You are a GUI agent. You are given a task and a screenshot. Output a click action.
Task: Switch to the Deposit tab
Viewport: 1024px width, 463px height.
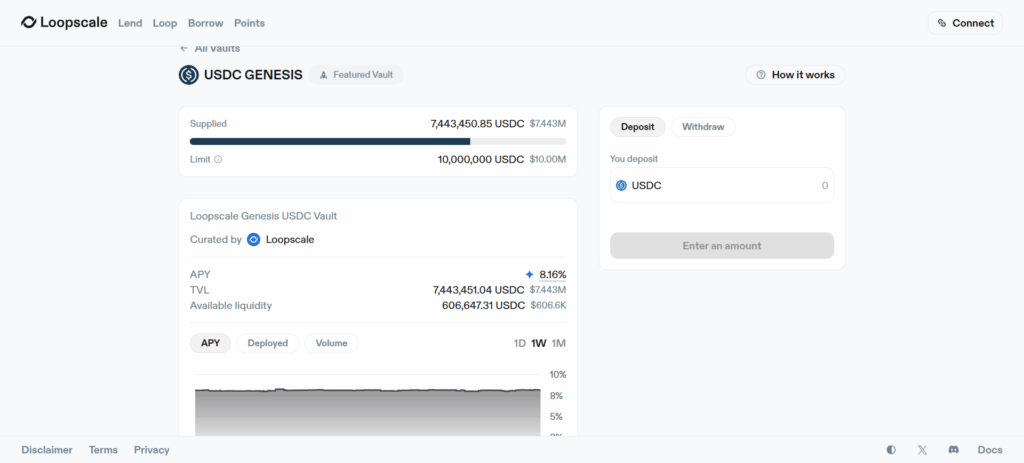click(x=637, y=127)
